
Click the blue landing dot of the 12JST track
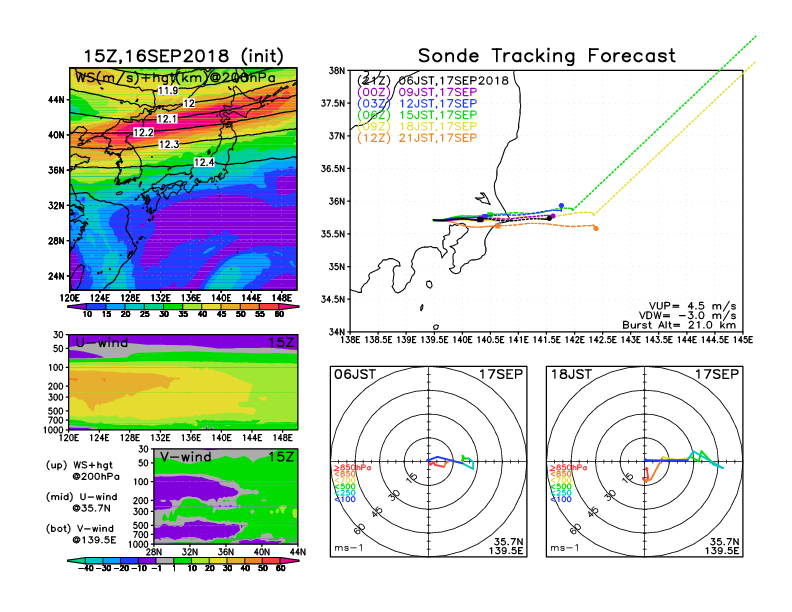(x=561, y=206)
